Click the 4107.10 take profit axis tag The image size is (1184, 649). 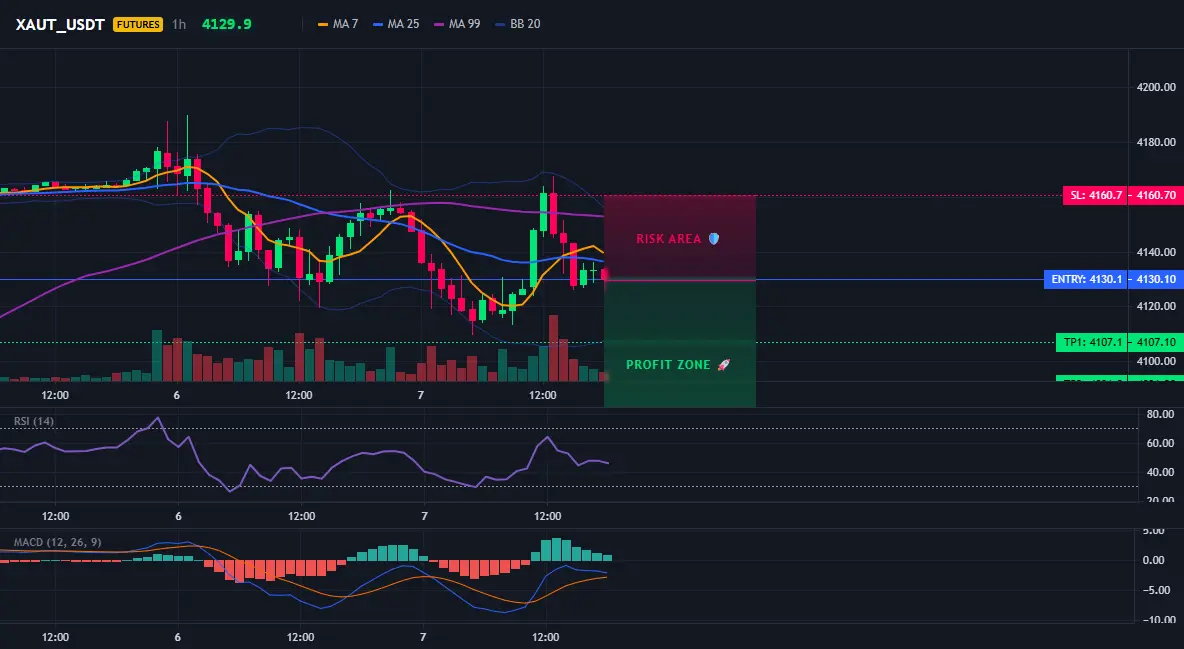1155,342
